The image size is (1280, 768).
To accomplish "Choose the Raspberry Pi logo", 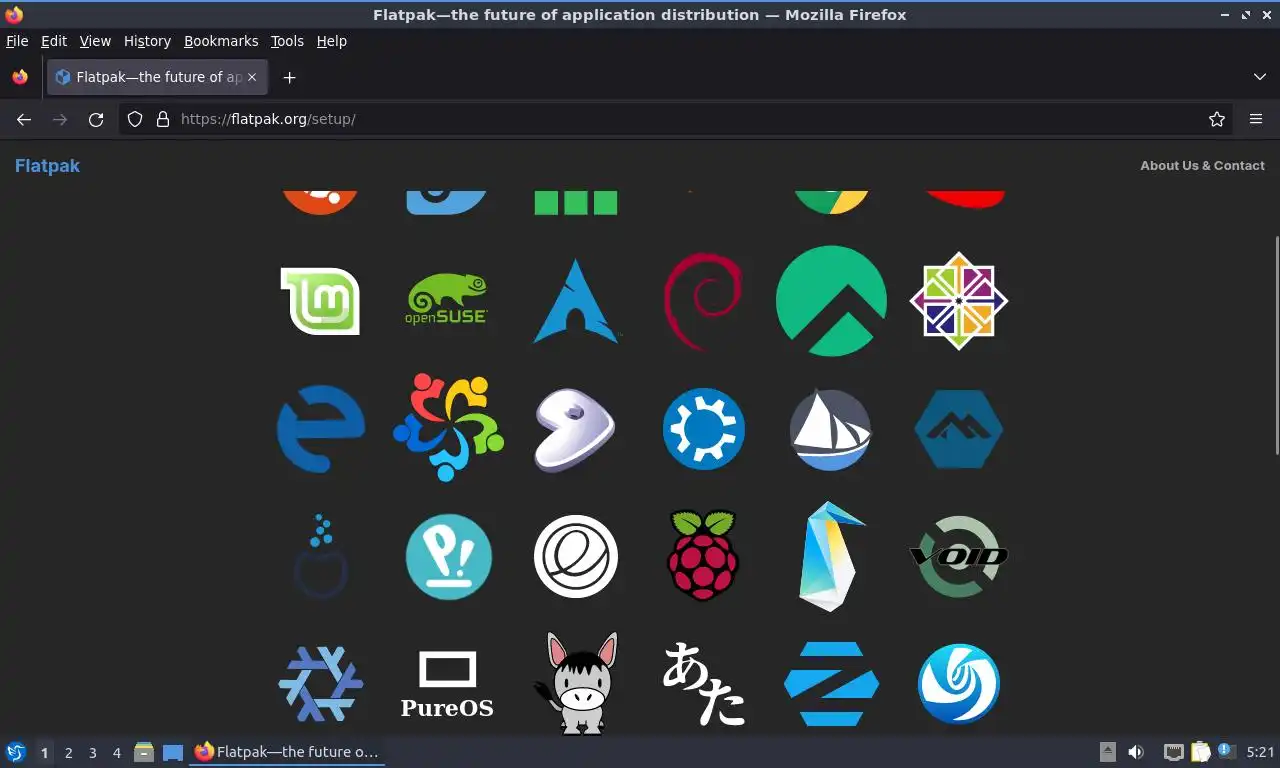I will coord(703,556).
